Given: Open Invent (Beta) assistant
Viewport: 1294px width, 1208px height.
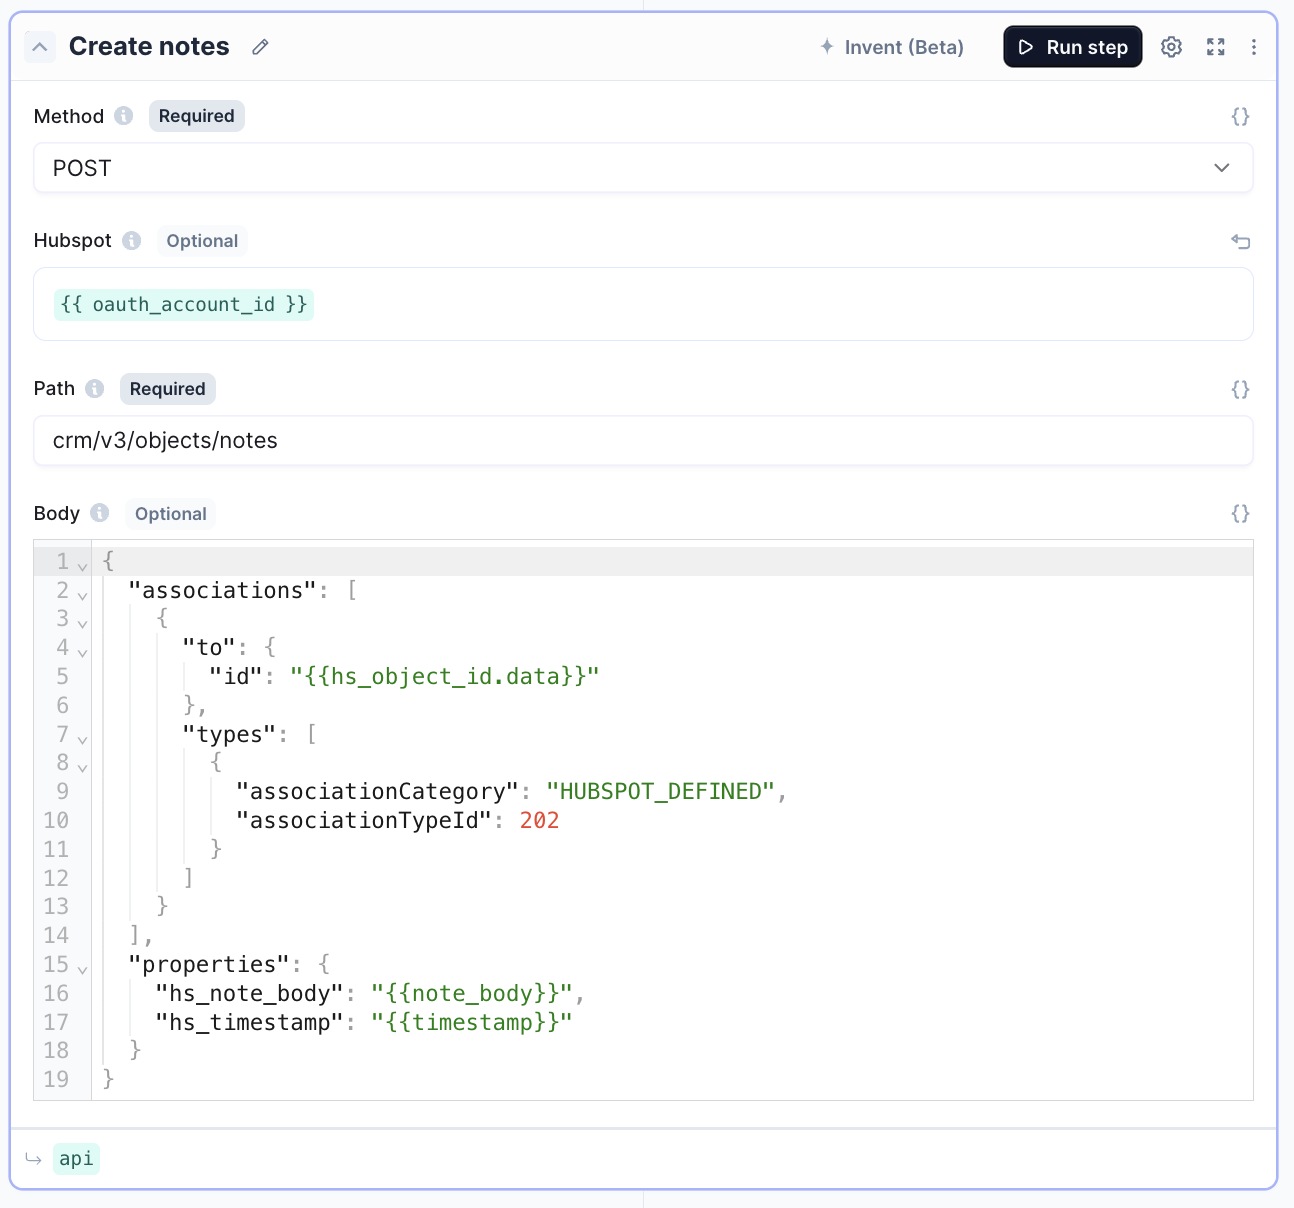Looking at the screenshot, I should (892, 47).
